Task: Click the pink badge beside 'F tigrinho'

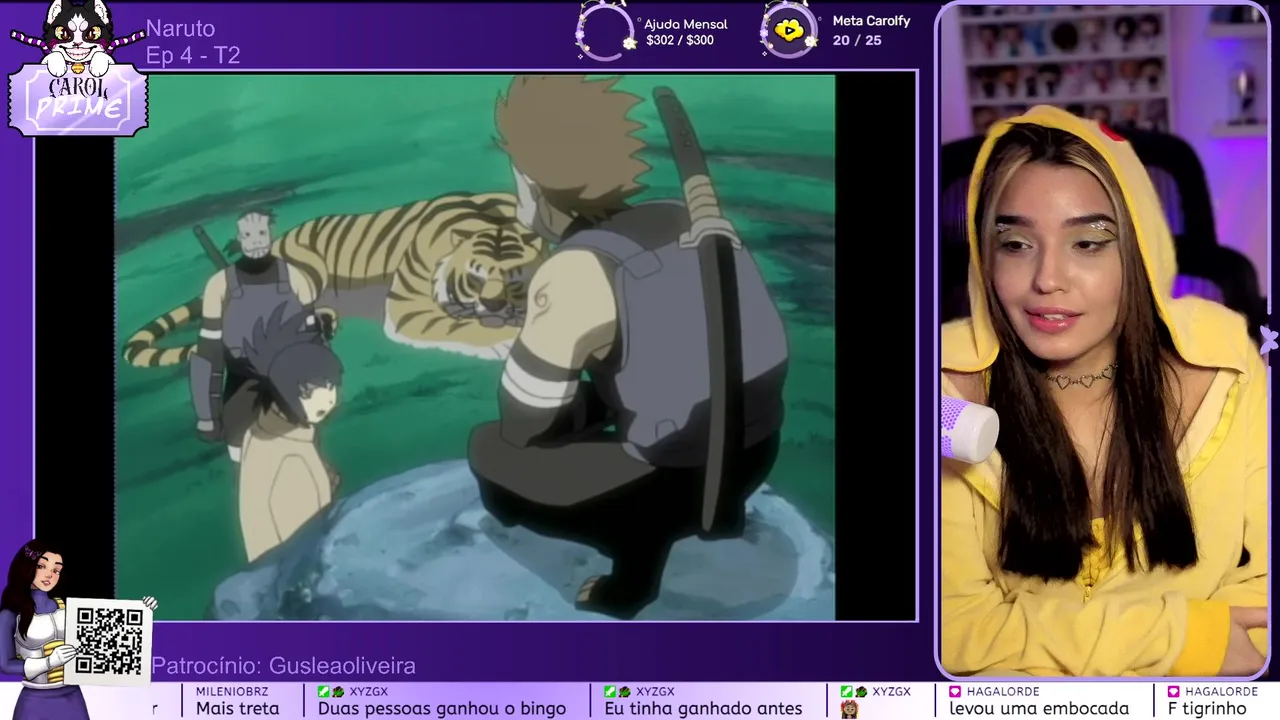Action: click(1174, 692)
